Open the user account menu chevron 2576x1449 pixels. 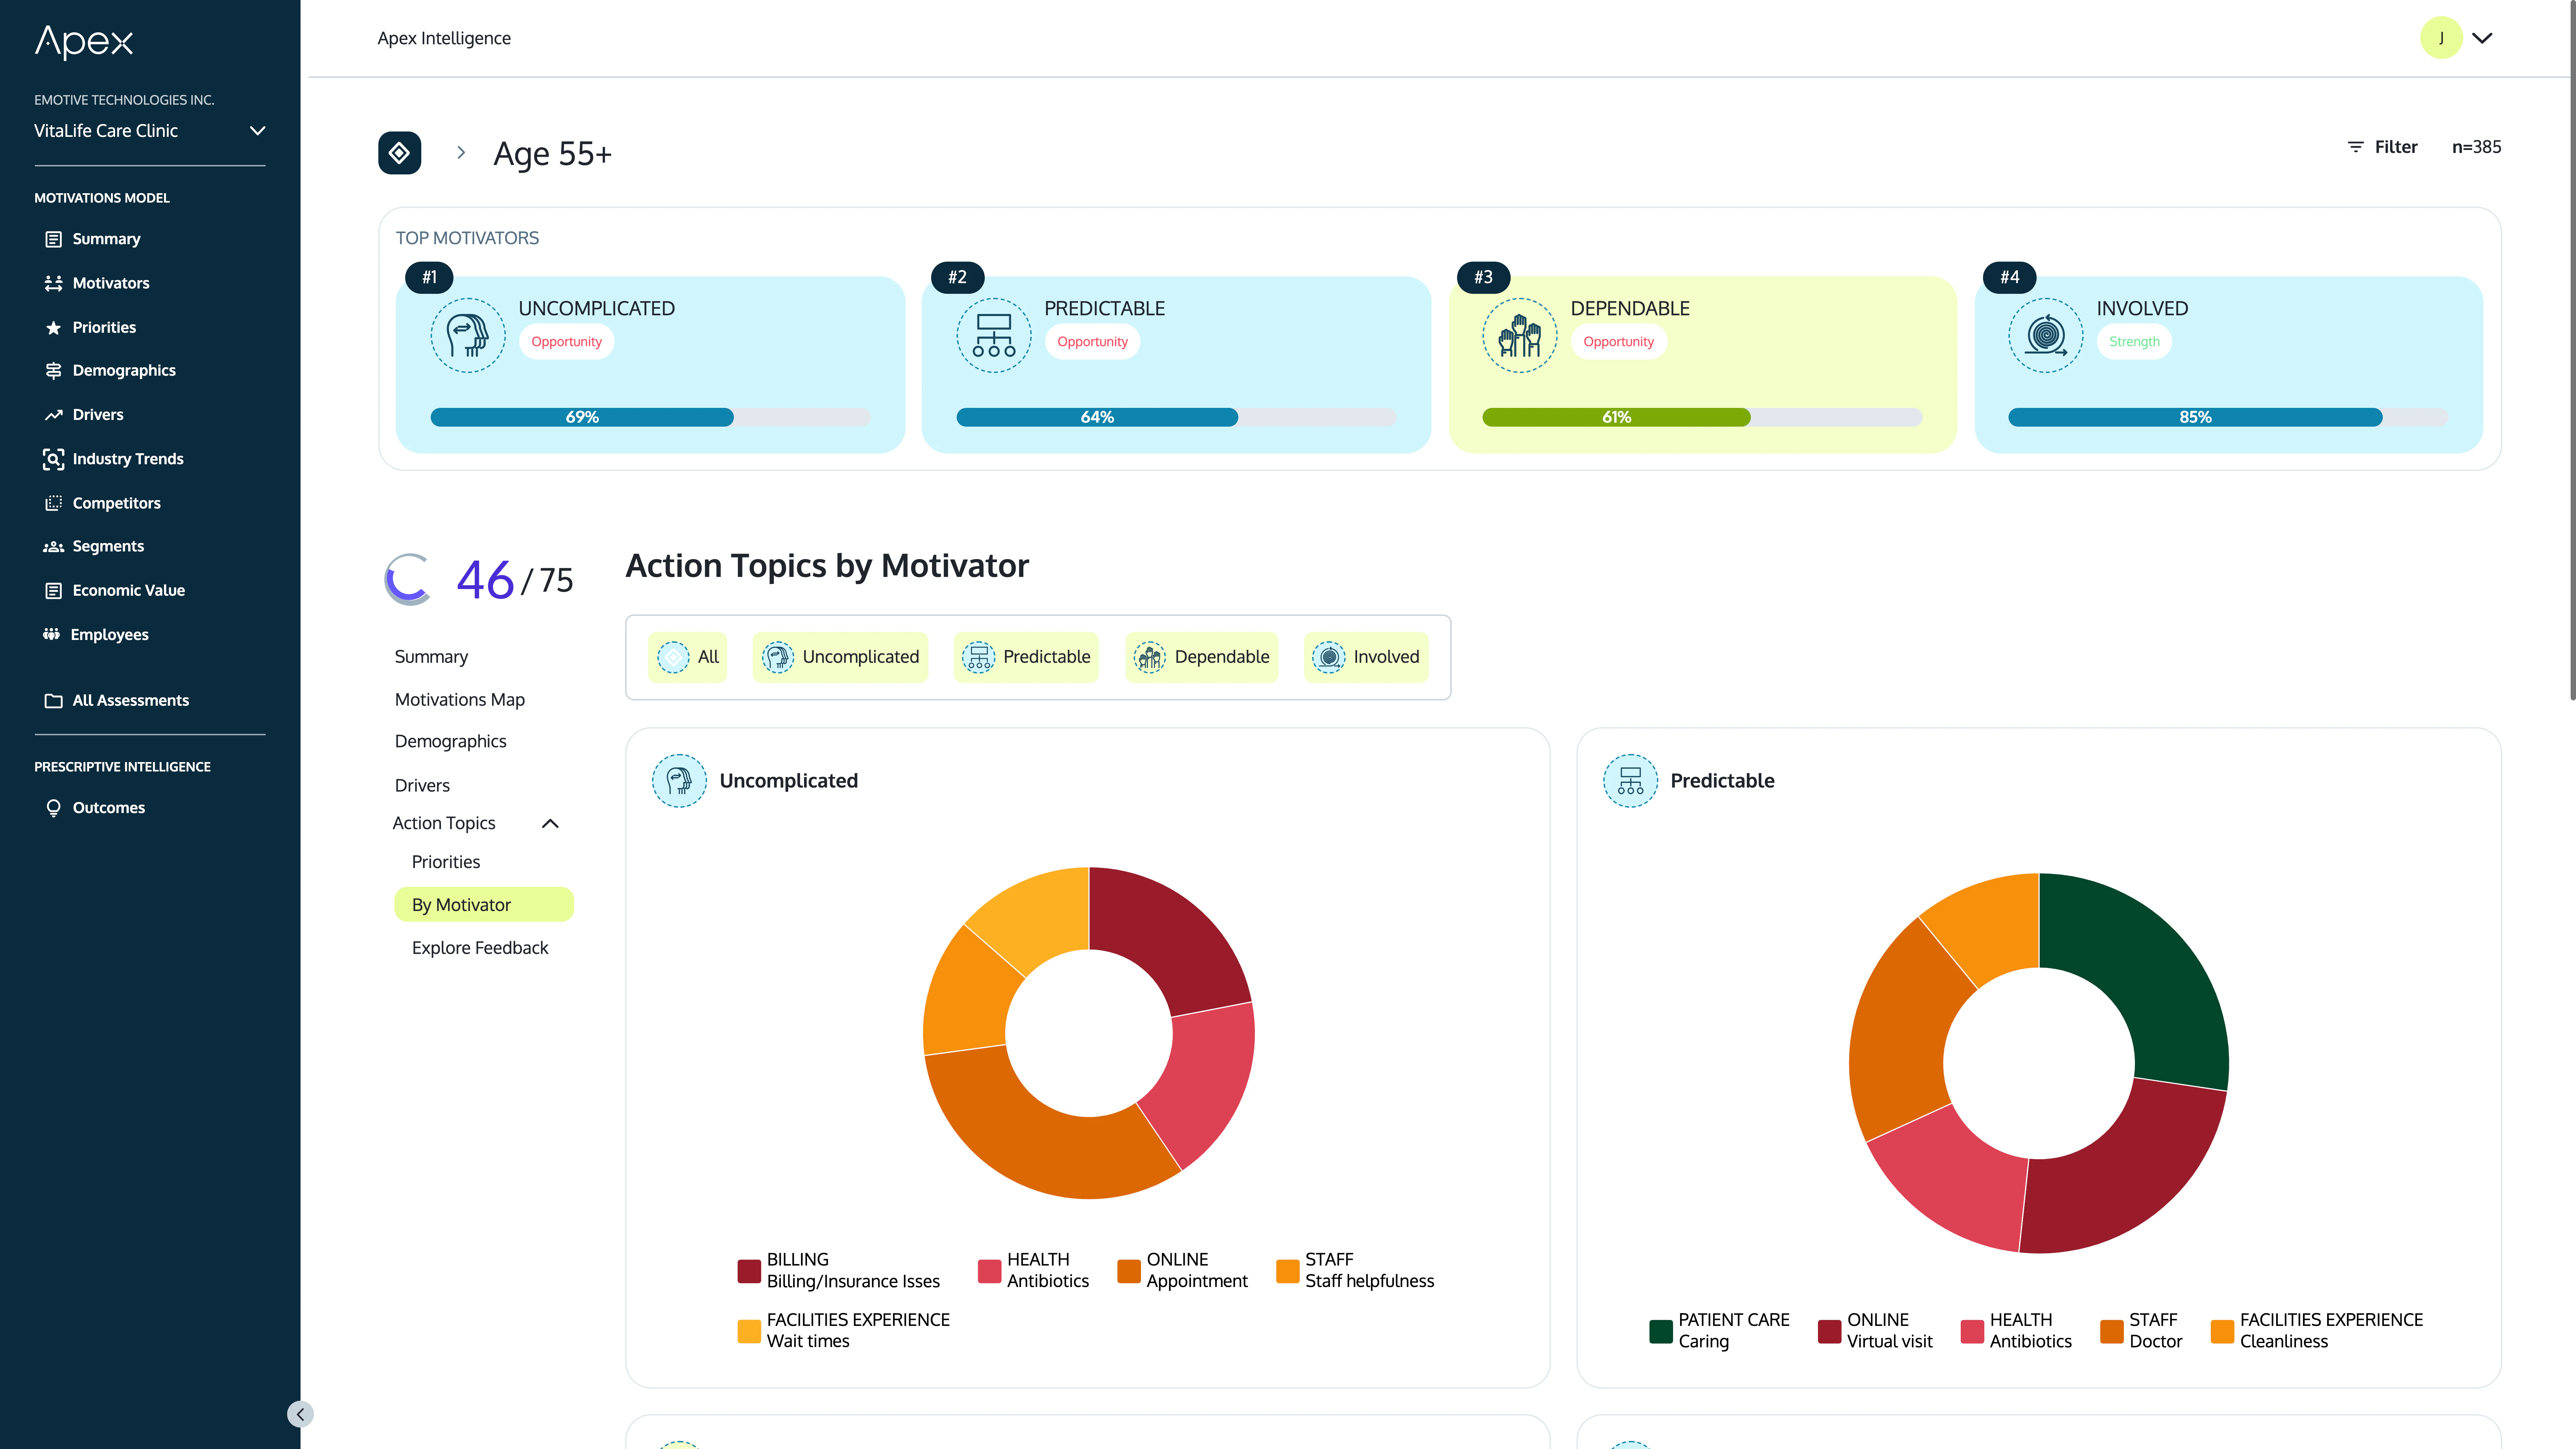pos(2482,38)
